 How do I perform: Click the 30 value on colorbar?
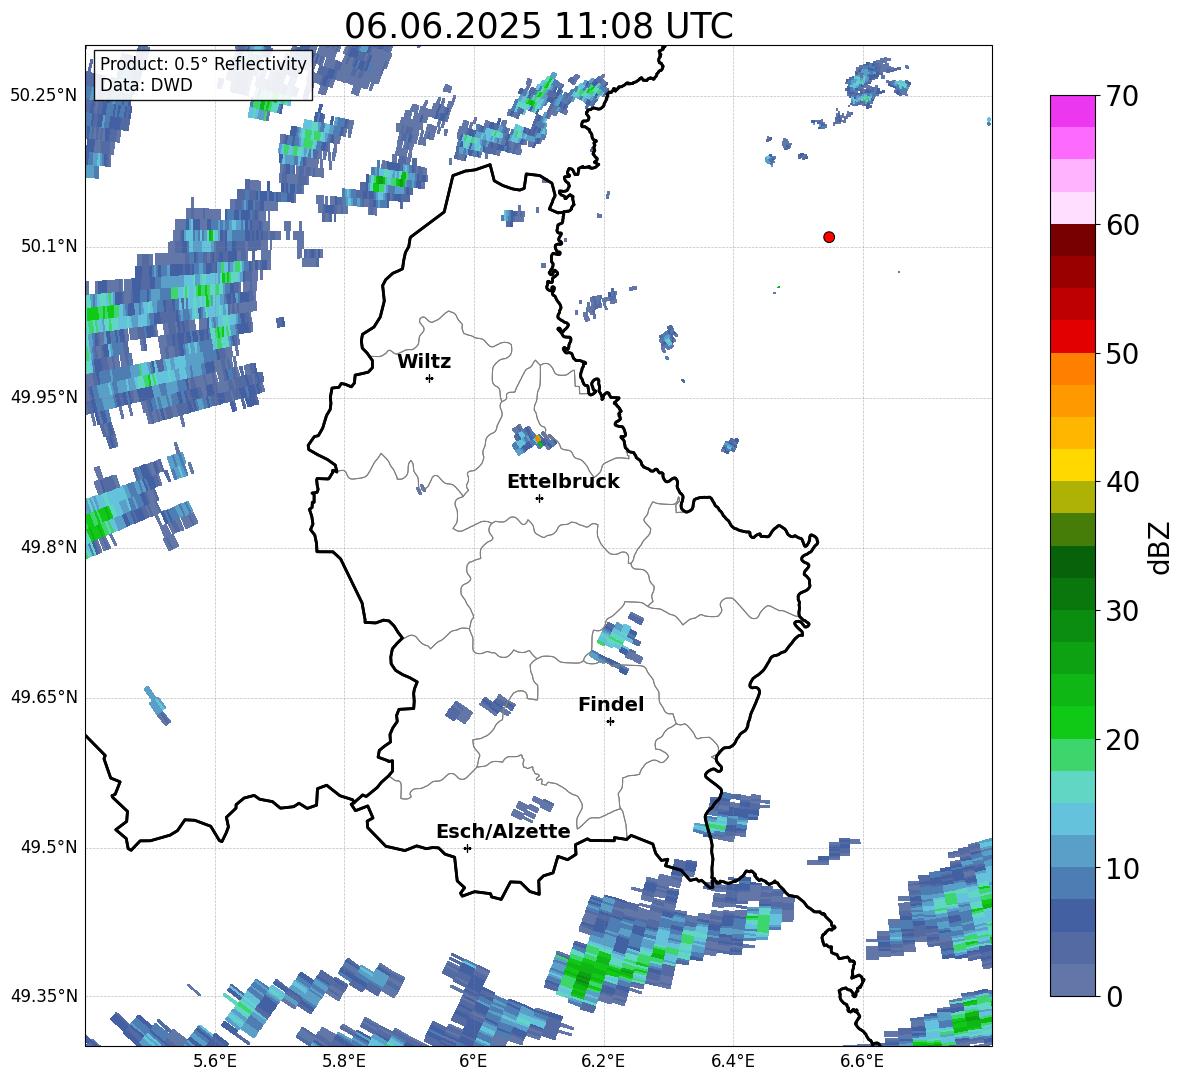pyautogui.click(x=1122, y=611)
